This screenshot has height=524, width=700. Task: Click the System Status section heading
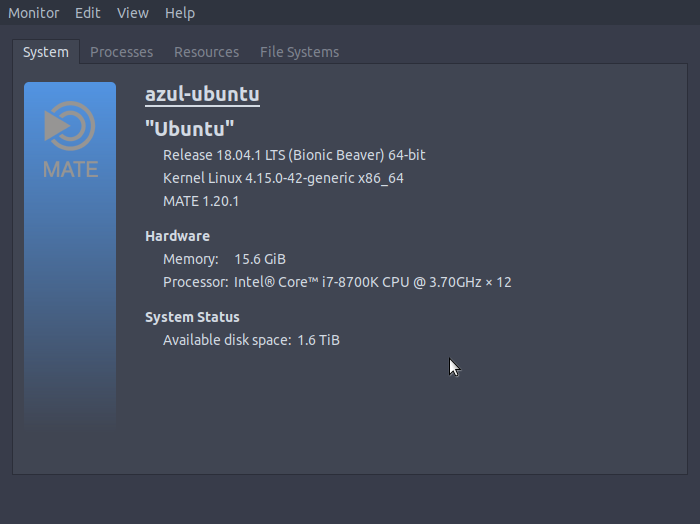(192, 317)
